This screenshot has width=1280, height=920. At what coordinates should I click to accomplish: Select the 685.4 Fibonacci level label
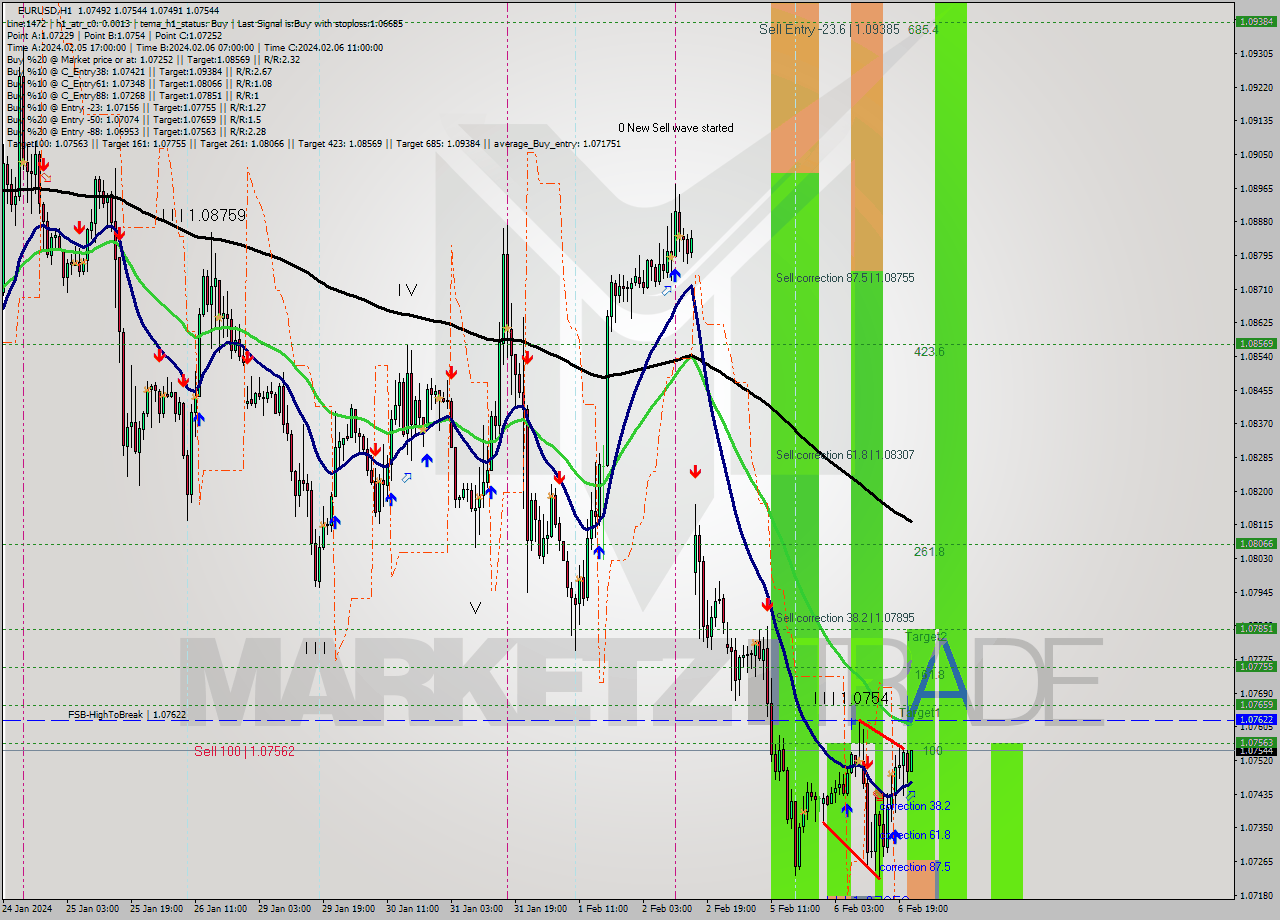(923, 30)
